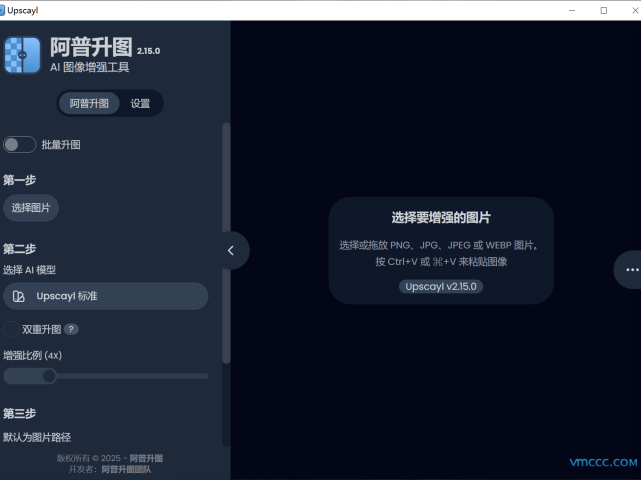Click the 选择 AI 模型 label
This screenshot has height=480, width=641.
click(29, 270)
